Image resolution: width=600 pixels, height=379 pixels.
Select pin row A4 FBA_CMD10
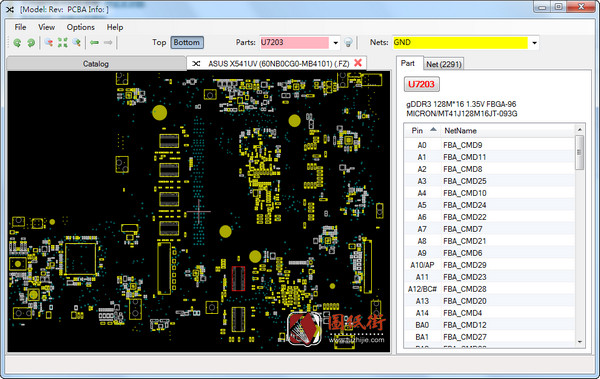(x=489, y=193)
